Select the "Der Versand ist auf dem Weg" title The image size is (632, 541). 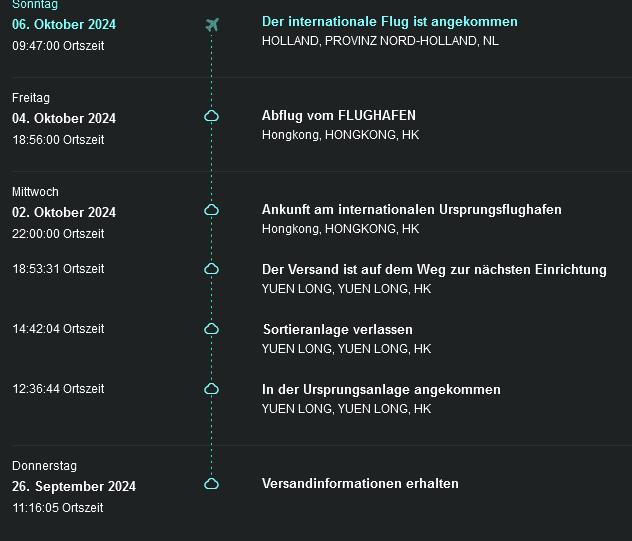pyautogui.click(x=434, y=269)
